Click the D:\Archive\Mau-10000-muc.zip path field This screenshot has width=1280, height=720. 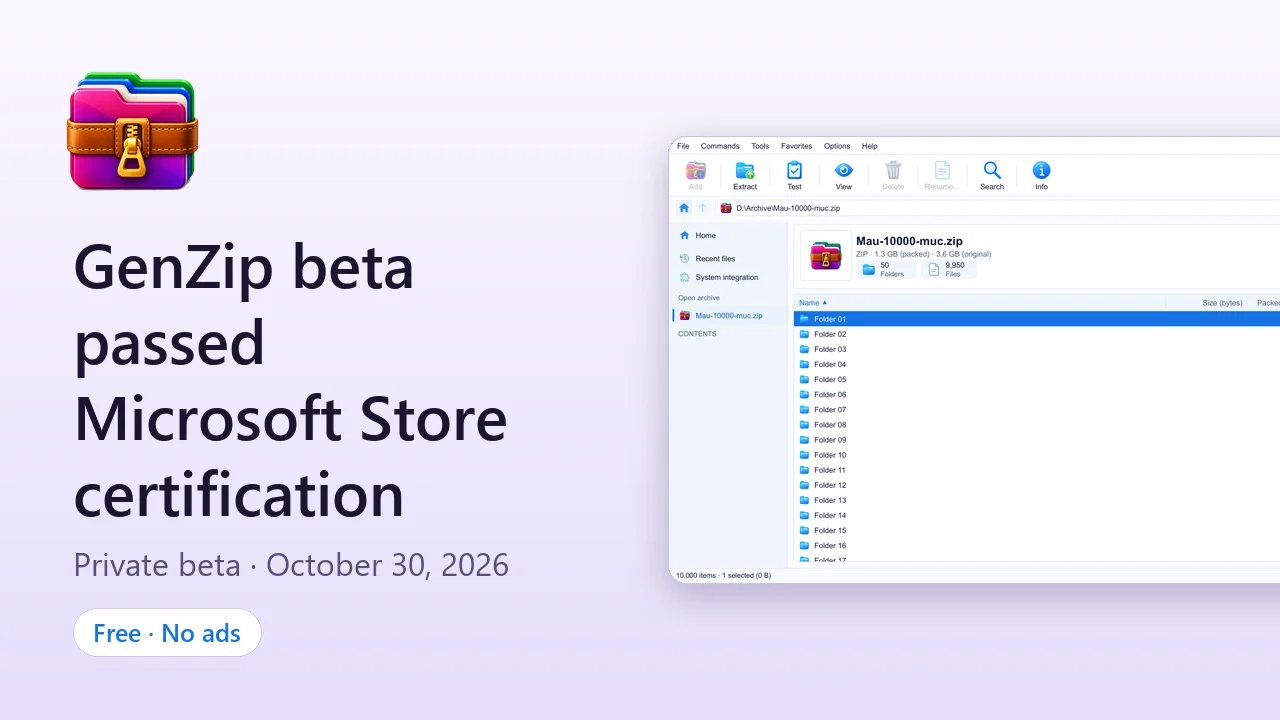point(997,208)
